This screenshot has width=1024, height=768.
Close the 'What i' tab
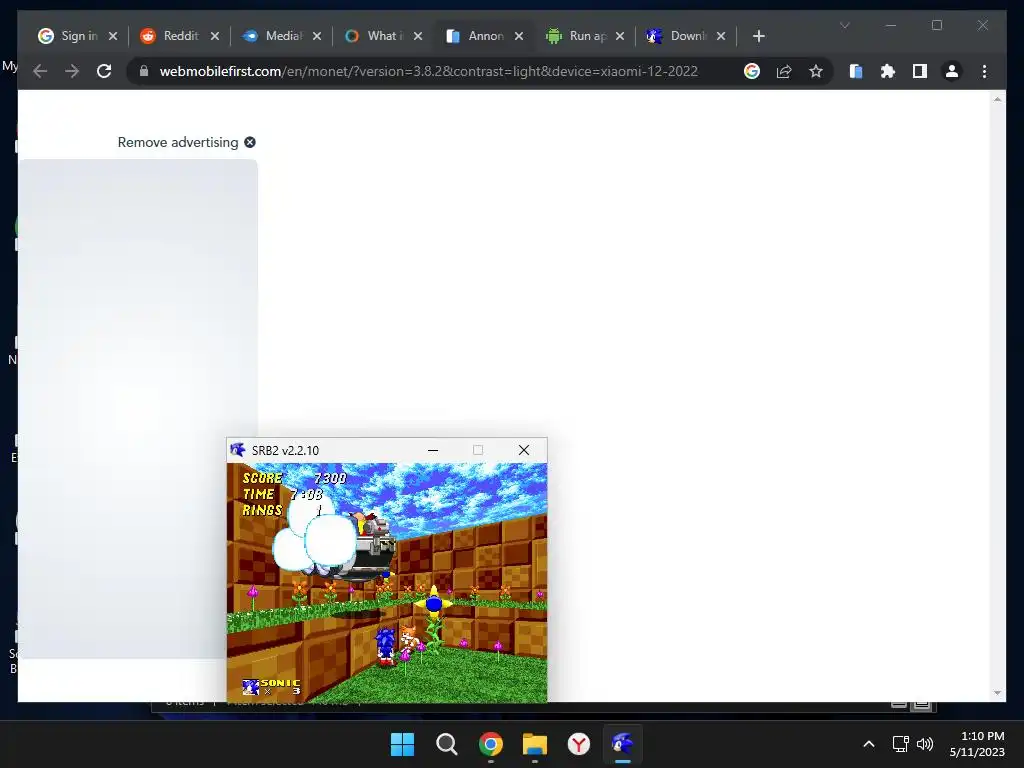tap(418, 36)
